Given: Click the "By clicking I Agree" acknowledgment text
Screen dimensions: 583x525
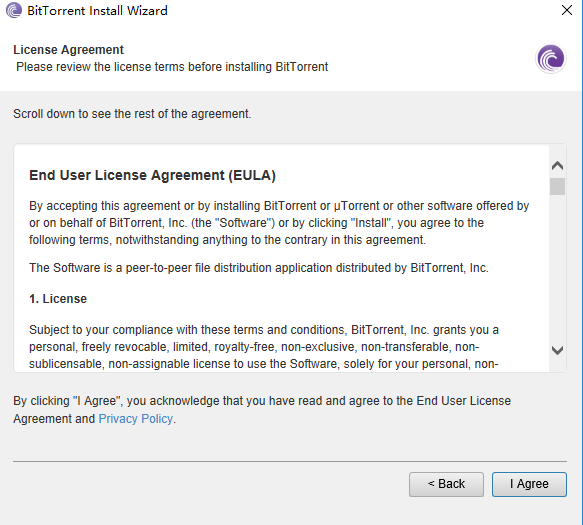Looking at the screenshot, I should pyautogui.click(x=262, y=410).
